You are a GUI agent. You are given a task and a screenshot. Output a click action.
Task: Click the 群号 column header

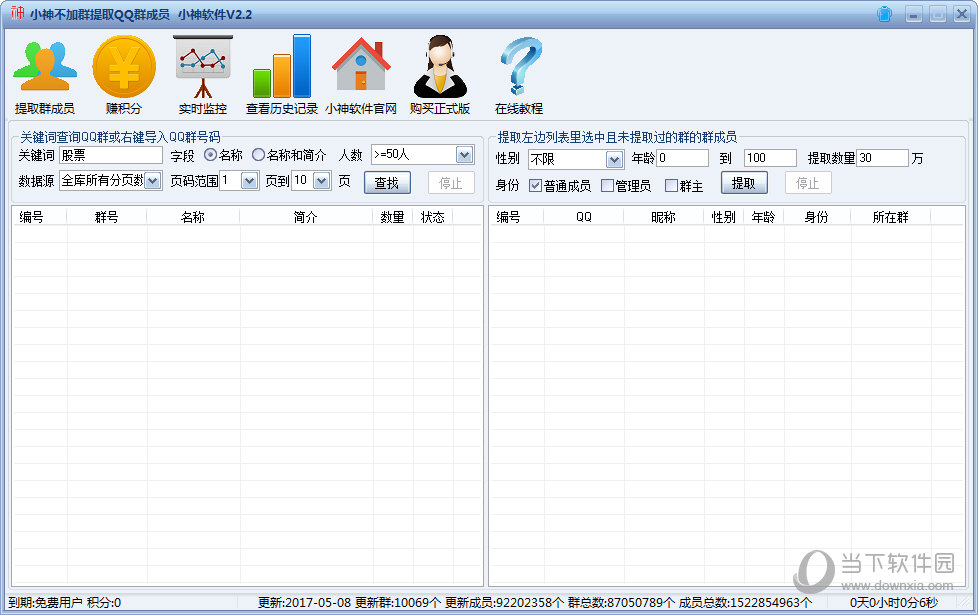pyautogui.click(x=107, y=216)
